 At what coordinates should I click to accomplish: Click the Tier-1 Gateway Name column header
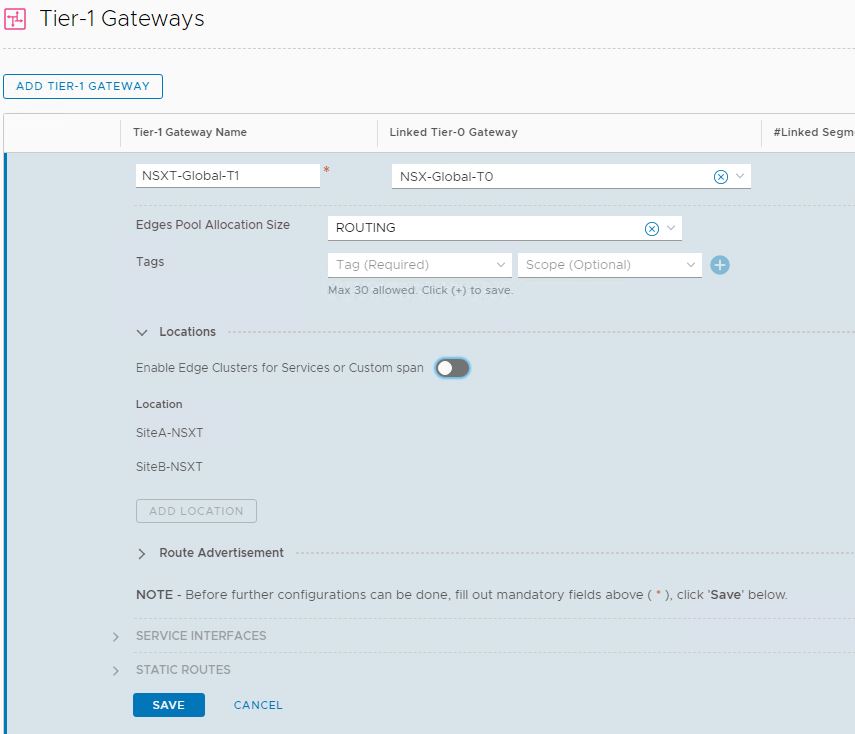point(190,132)
